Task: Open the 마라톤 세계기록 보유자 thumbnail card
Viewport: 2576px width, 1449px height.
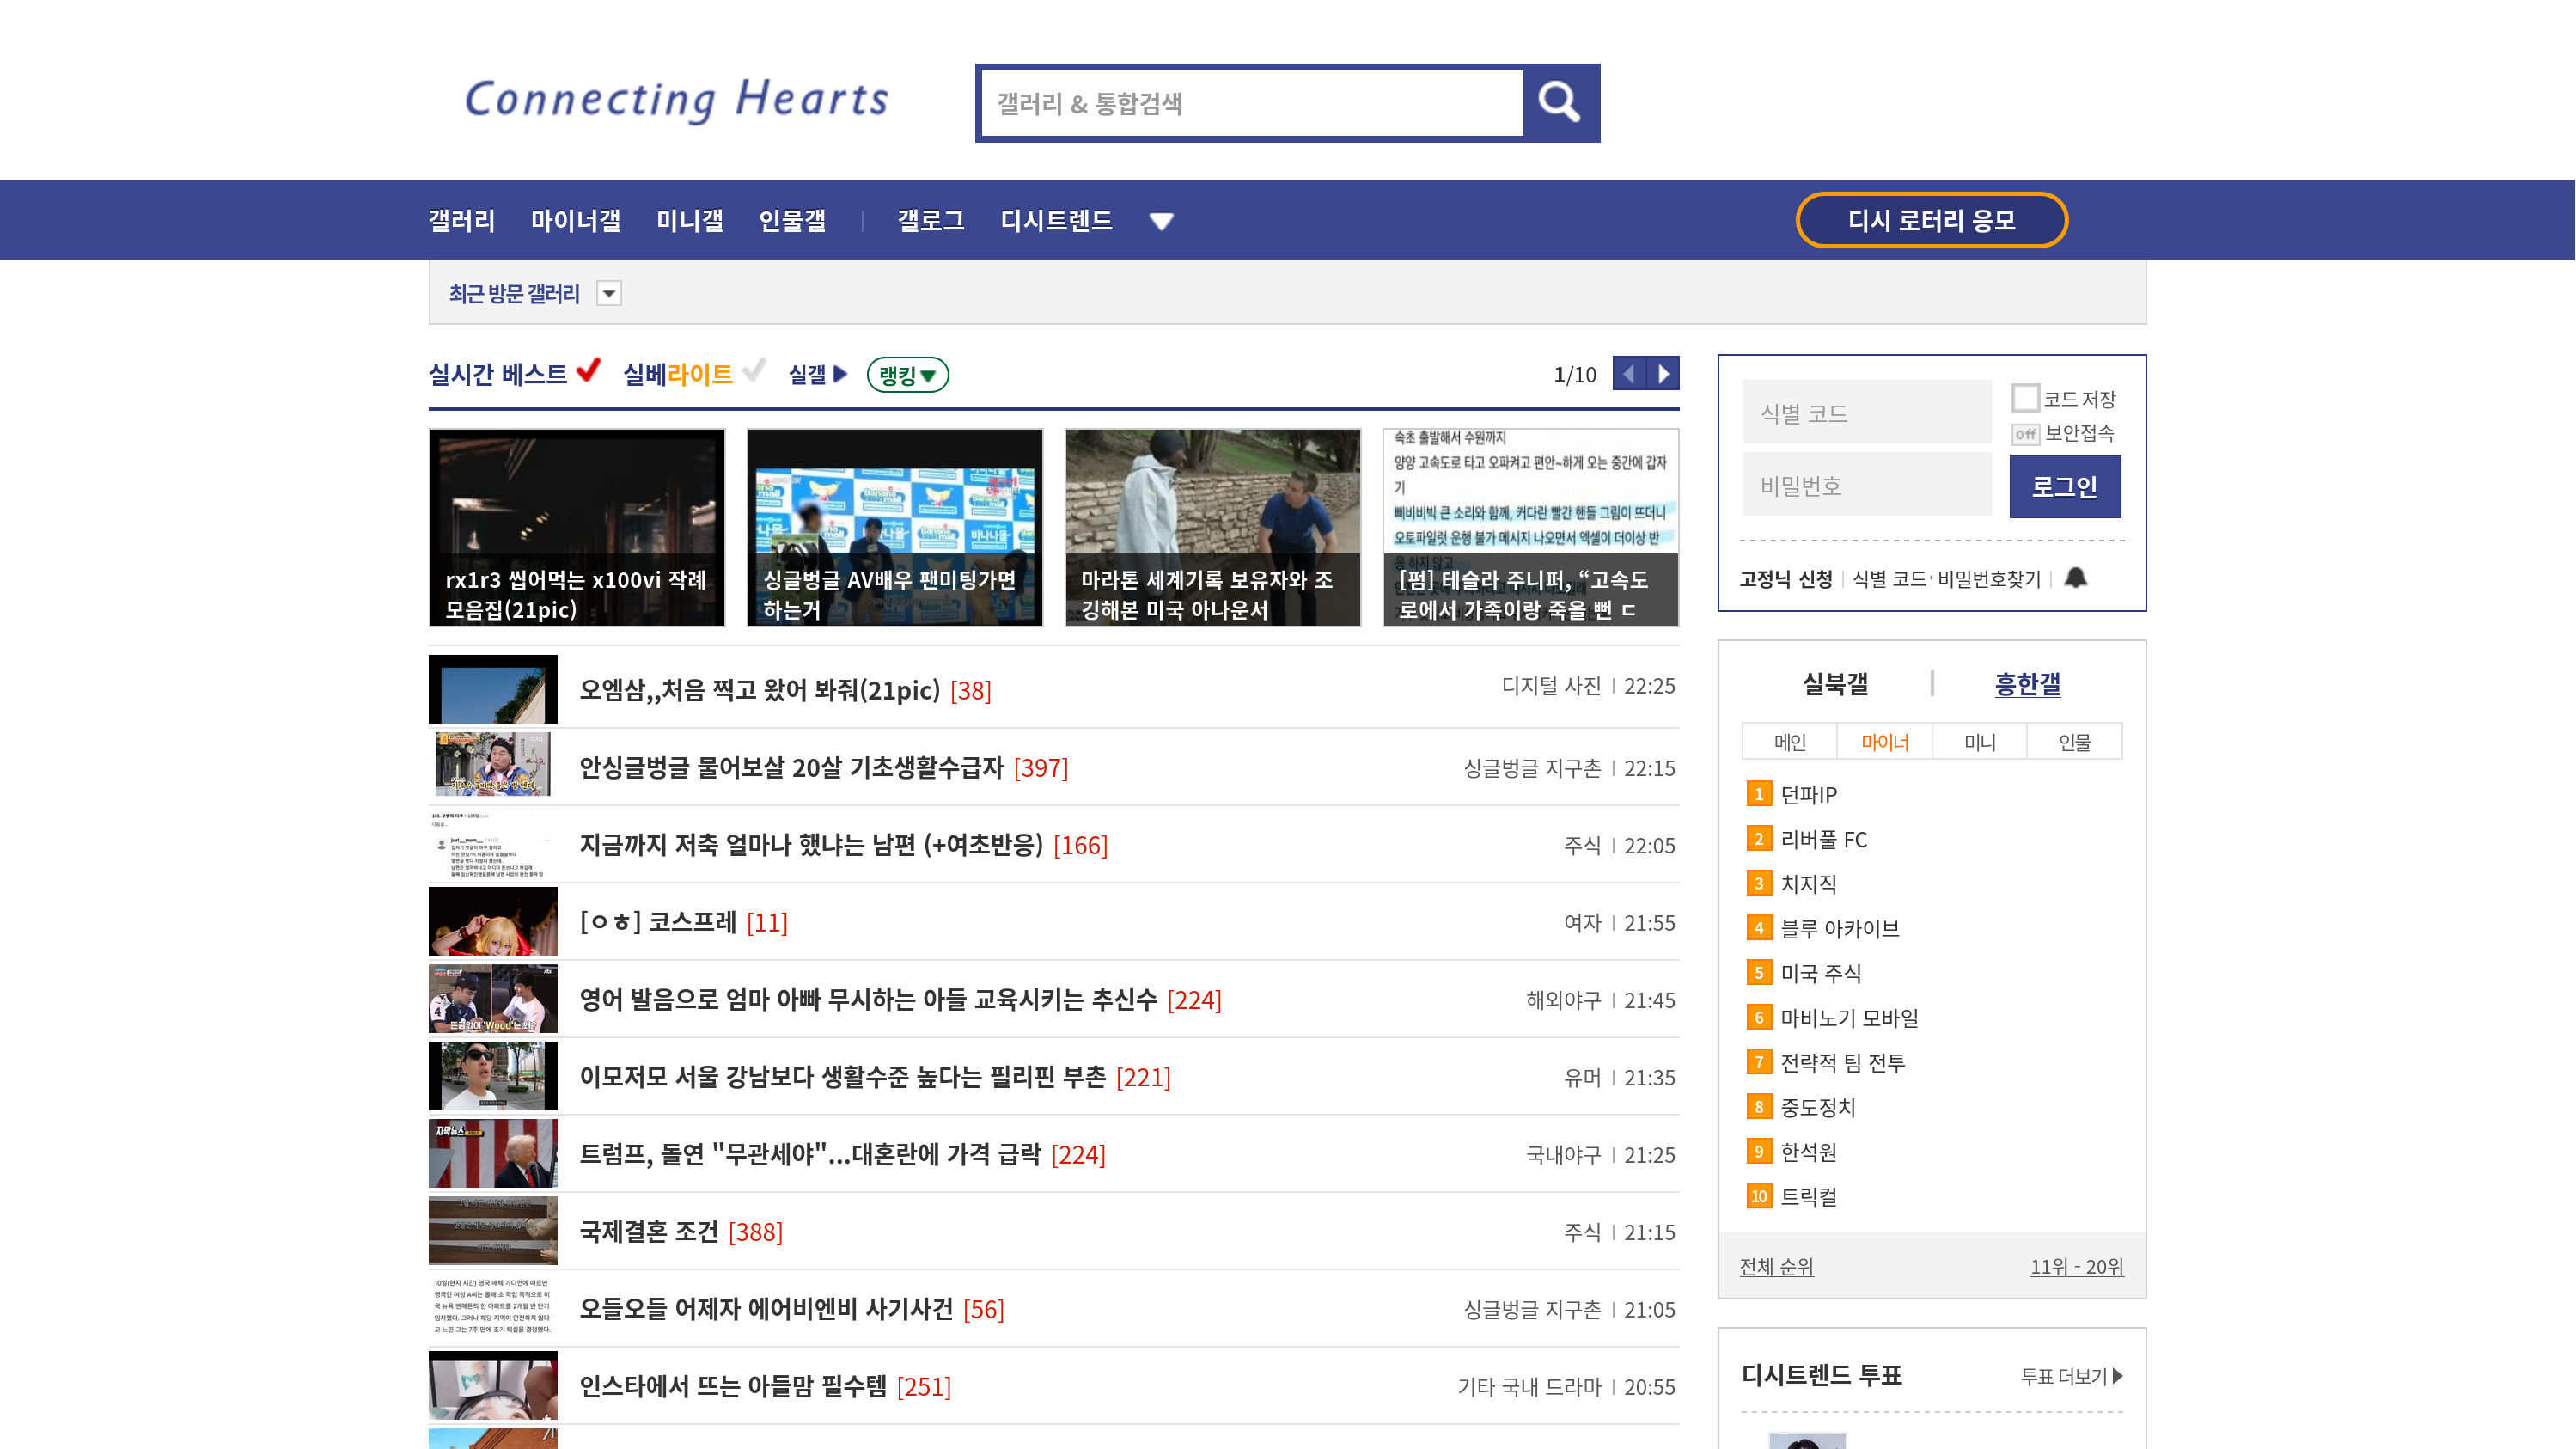Action: tap(1213, 528)
